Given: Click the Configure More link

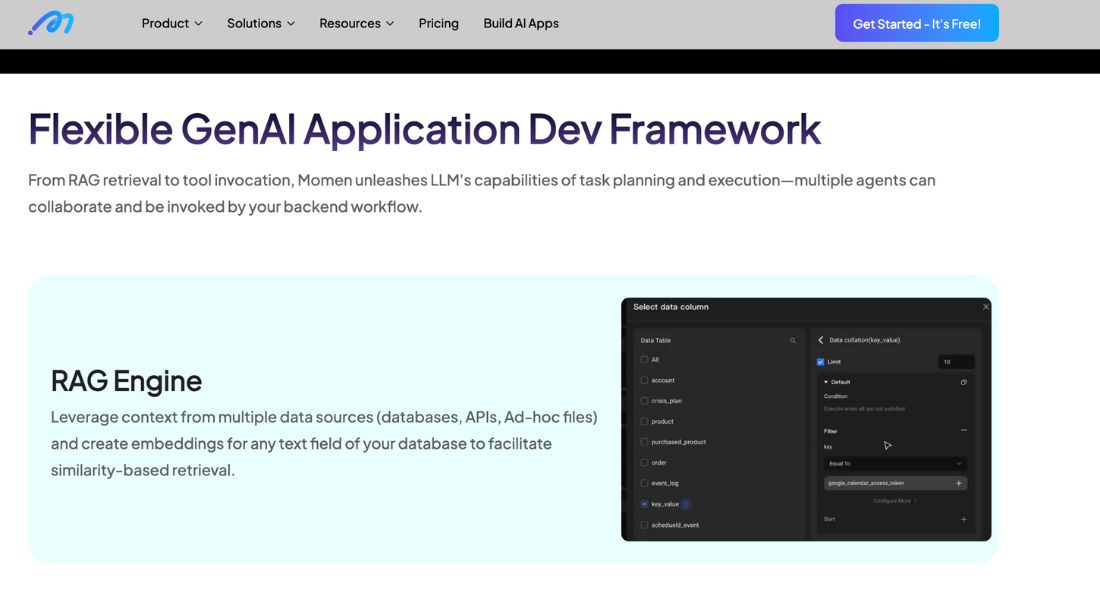Looking at the screenshot, I should coord(895,500).
